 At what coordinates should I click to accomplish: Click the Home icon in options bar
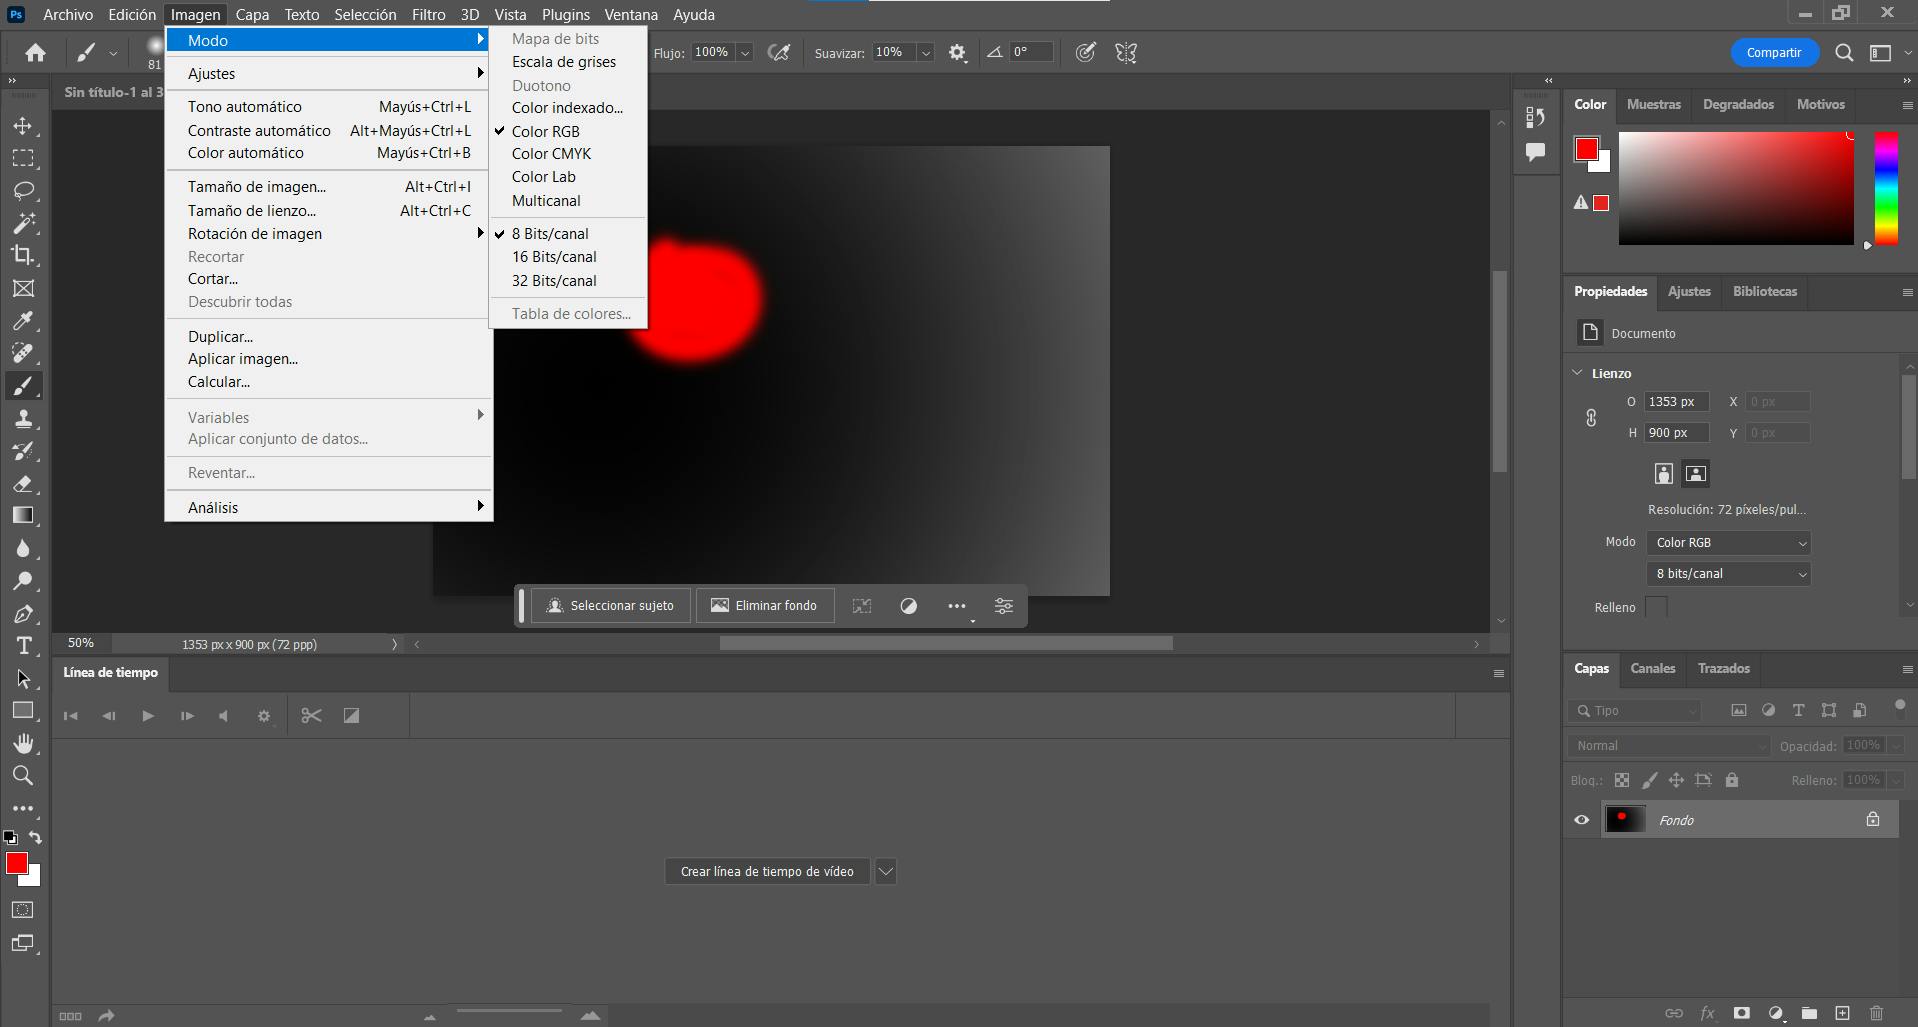coord(36,53)
